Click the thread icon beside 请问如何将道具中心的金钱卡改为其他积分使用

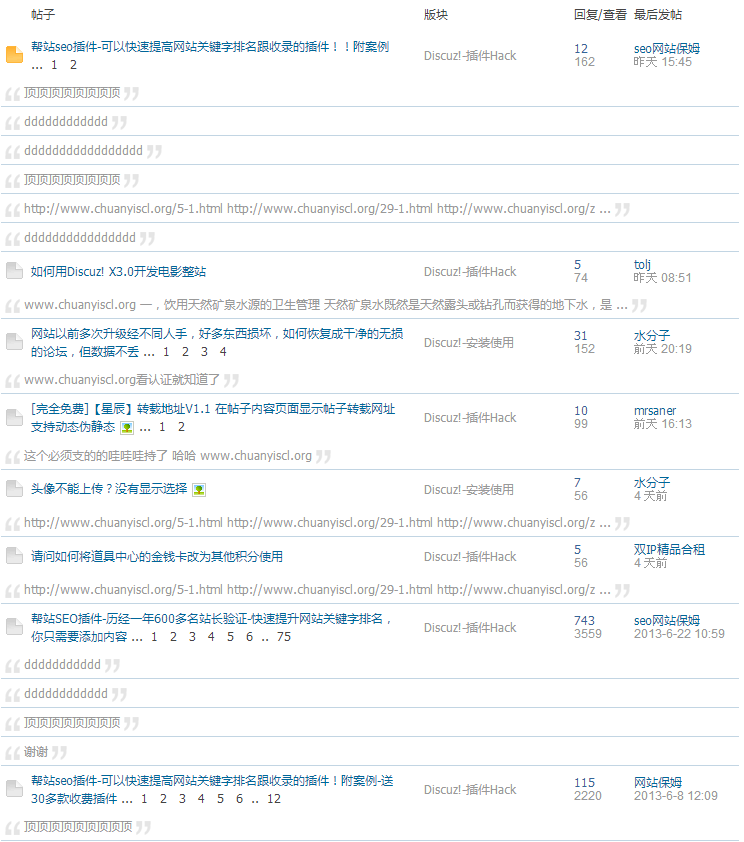tap(14, 556)
